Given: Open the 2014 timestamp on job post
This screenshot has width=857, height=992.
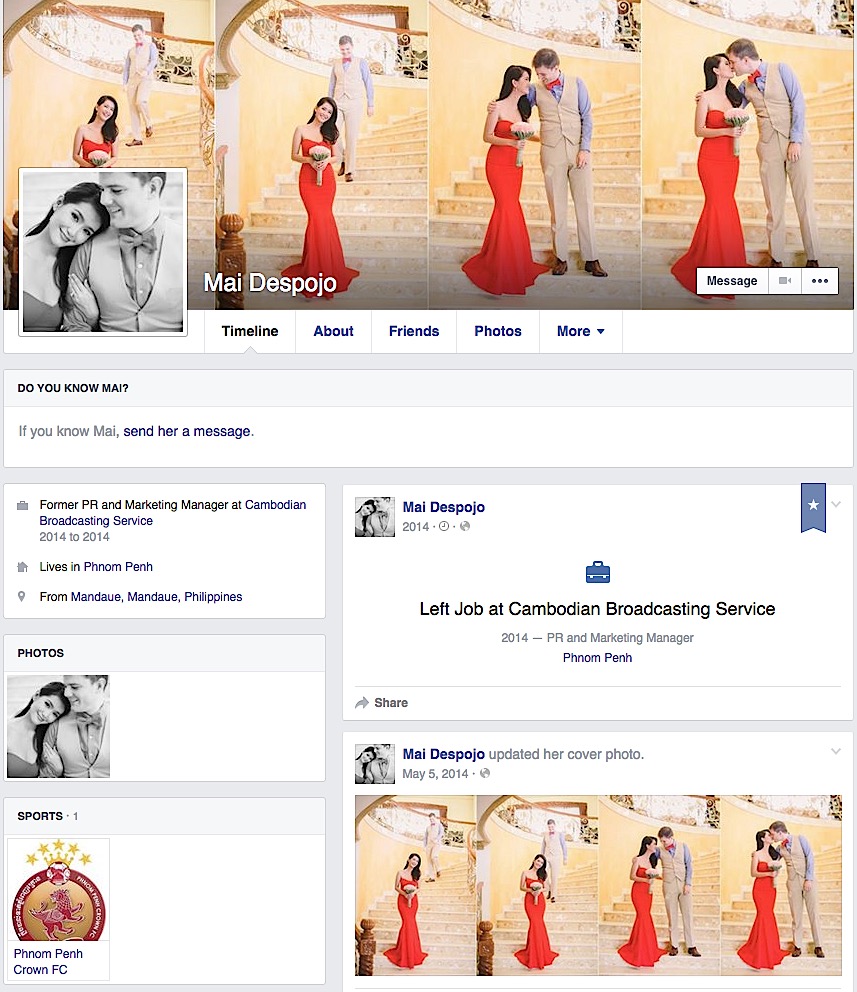Looking at the screenshot, I should (416, 526).
